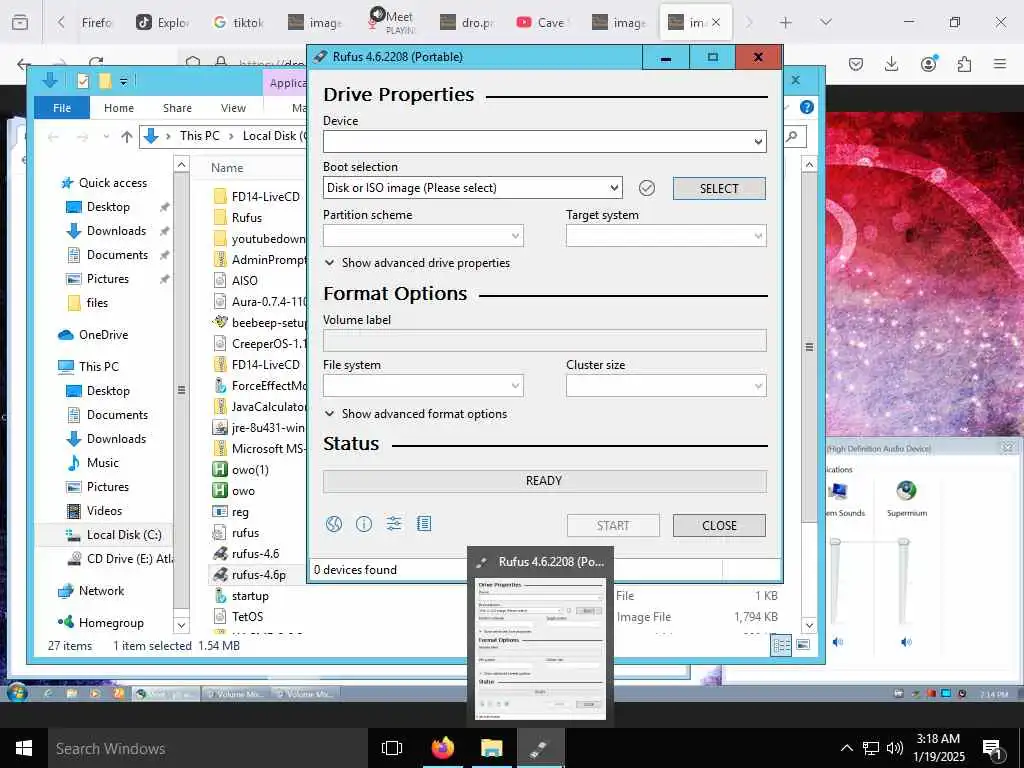Viewport: 1024px width, 768px height.
Task: Click Windows Start button on outer taskbar
Action: click(x=24, y=748)
